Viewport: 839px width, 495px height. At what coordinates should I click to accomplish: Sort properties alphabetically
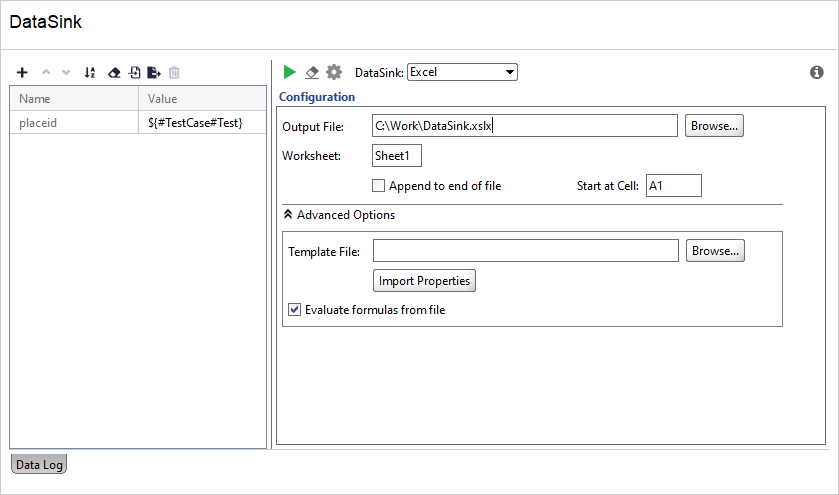point(90,72)
